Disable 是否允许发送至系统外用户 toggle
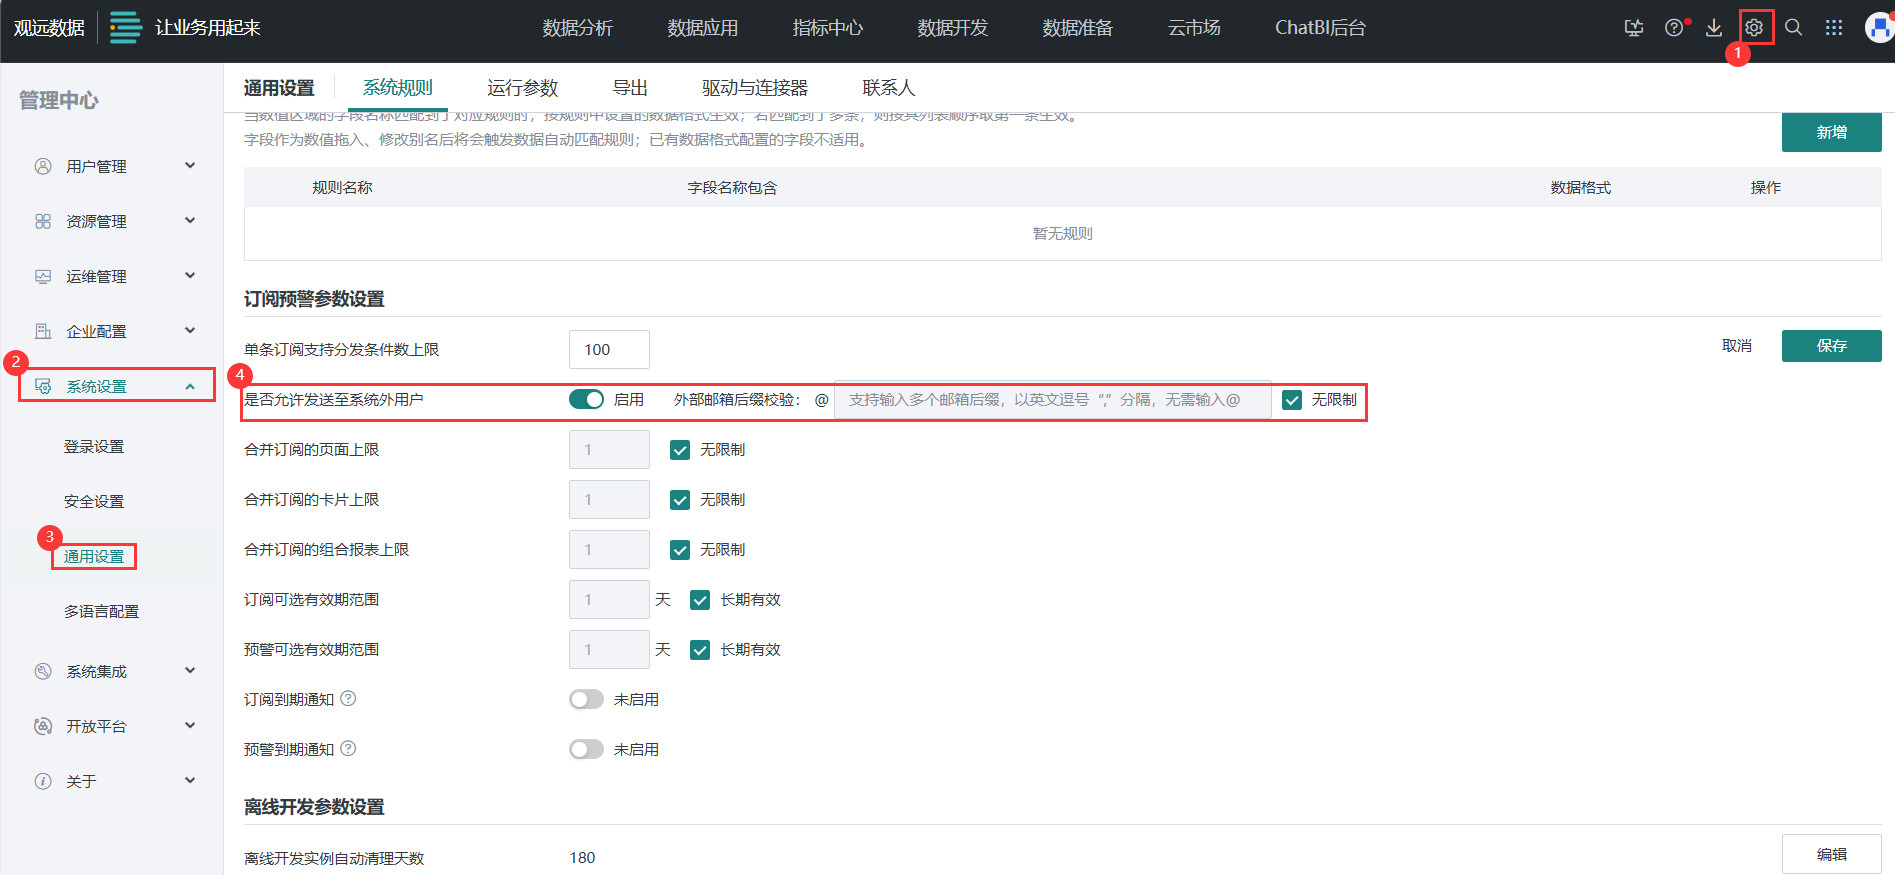Viewport: 1895px width, 875px height. 586,399
